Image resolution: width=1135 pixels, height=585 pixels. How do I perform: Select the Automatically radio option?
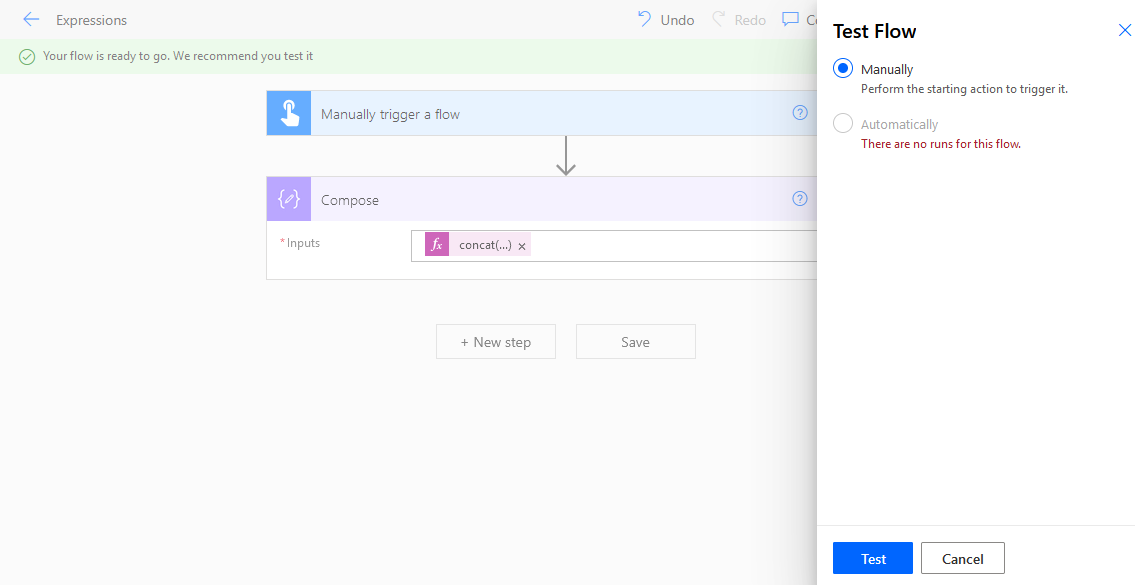tap(843, 124)
